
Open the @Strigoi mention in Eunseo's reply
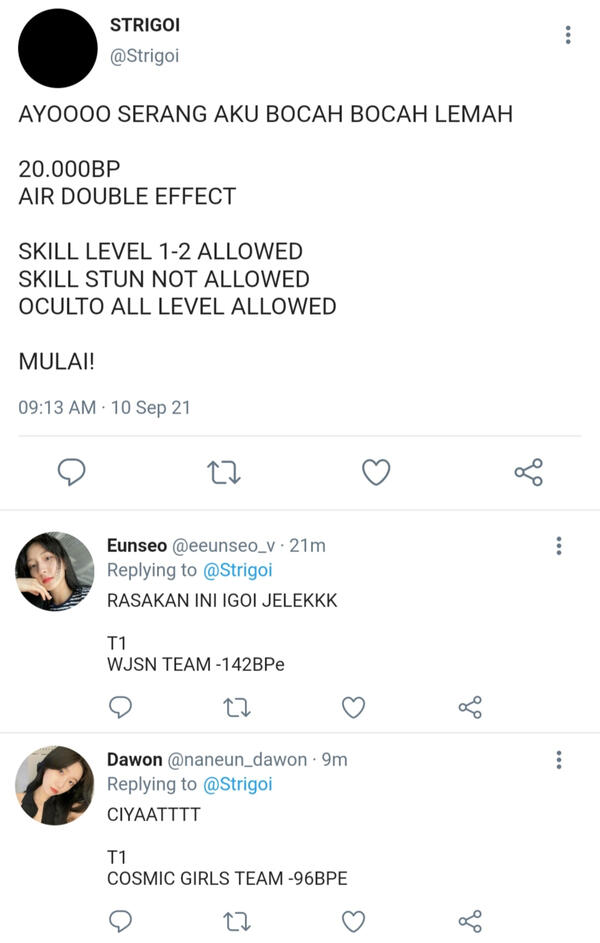[x=238, y=570]
